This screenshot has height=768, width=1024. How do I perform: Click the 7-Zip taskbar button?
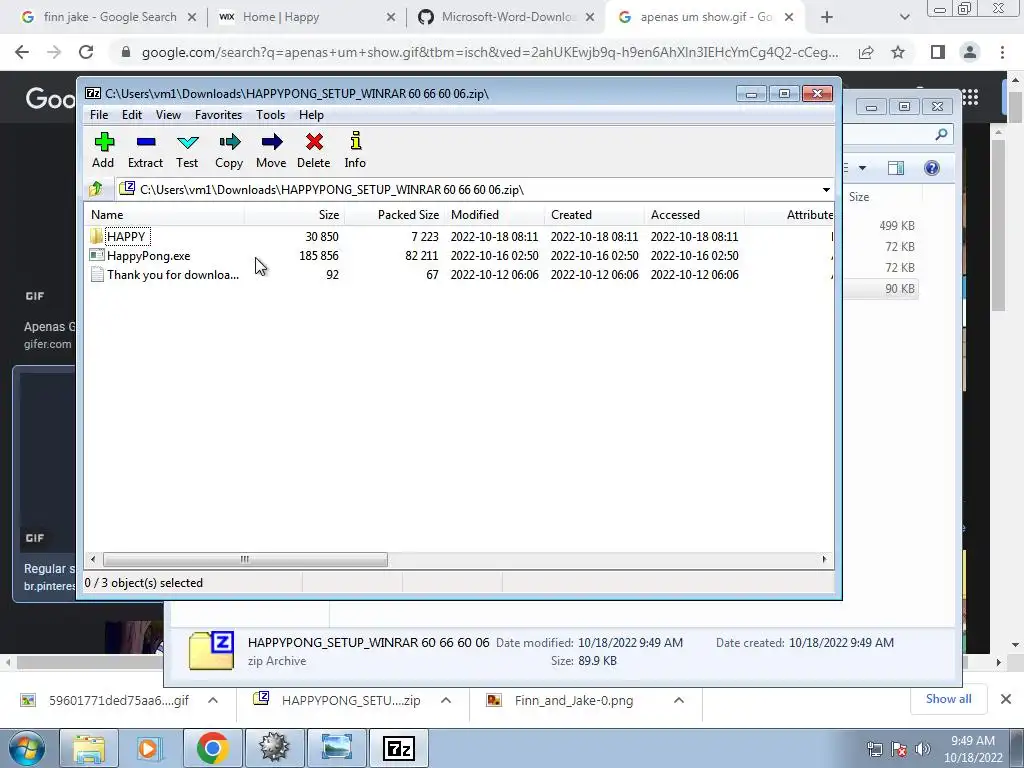(x=399, y=748)
